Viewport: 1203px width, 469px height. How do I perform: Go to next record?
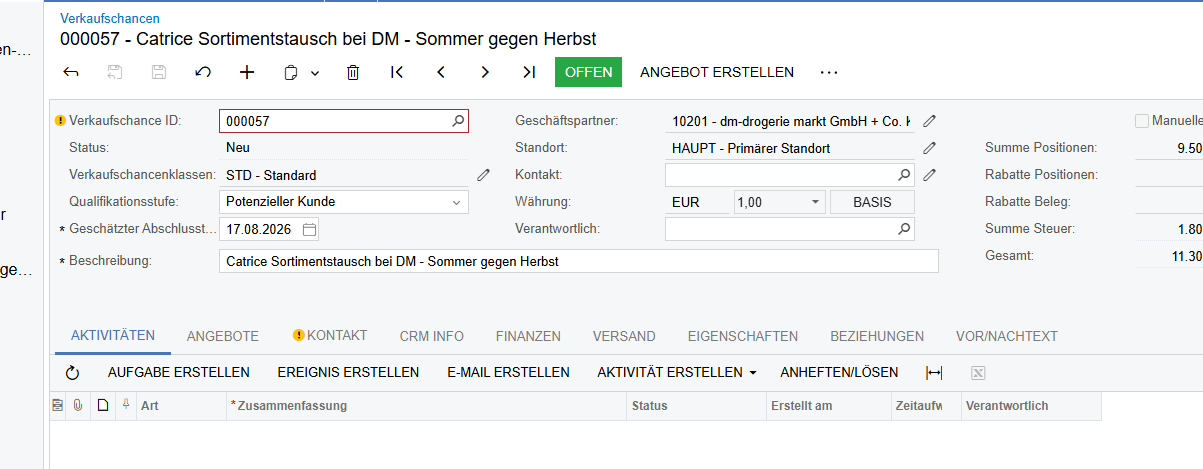click(x=485, y=72)
